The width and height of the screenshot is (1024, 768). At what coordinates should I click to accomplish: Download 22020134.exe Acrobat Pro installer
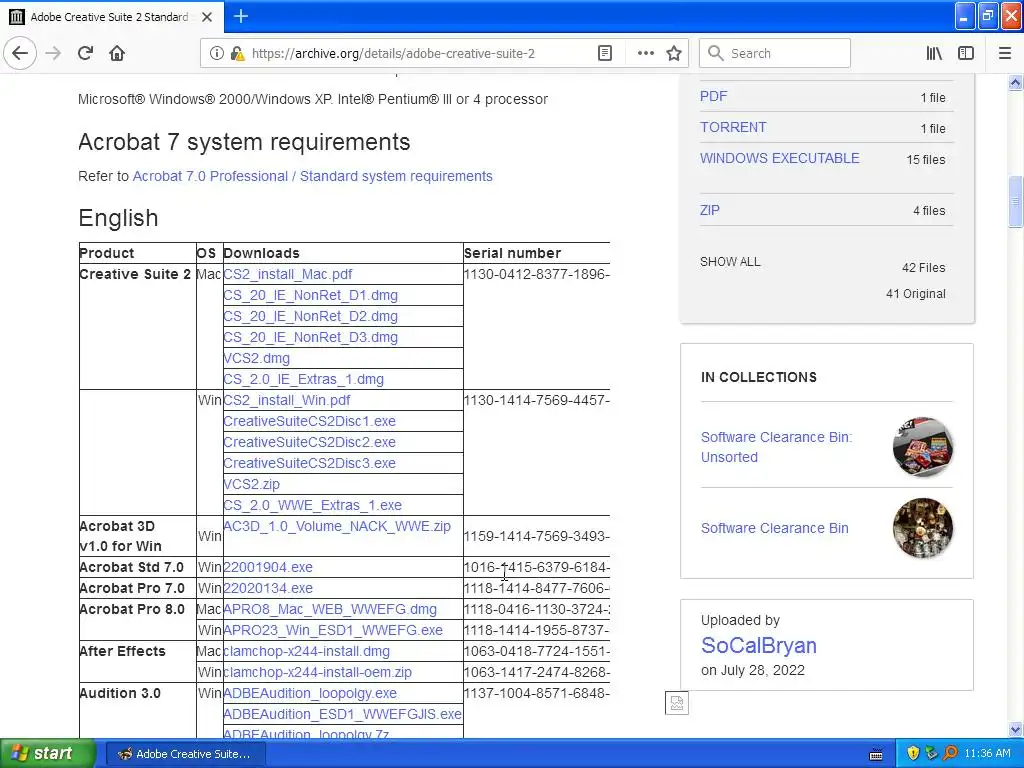pyautogui.click(x=268, y=588)
